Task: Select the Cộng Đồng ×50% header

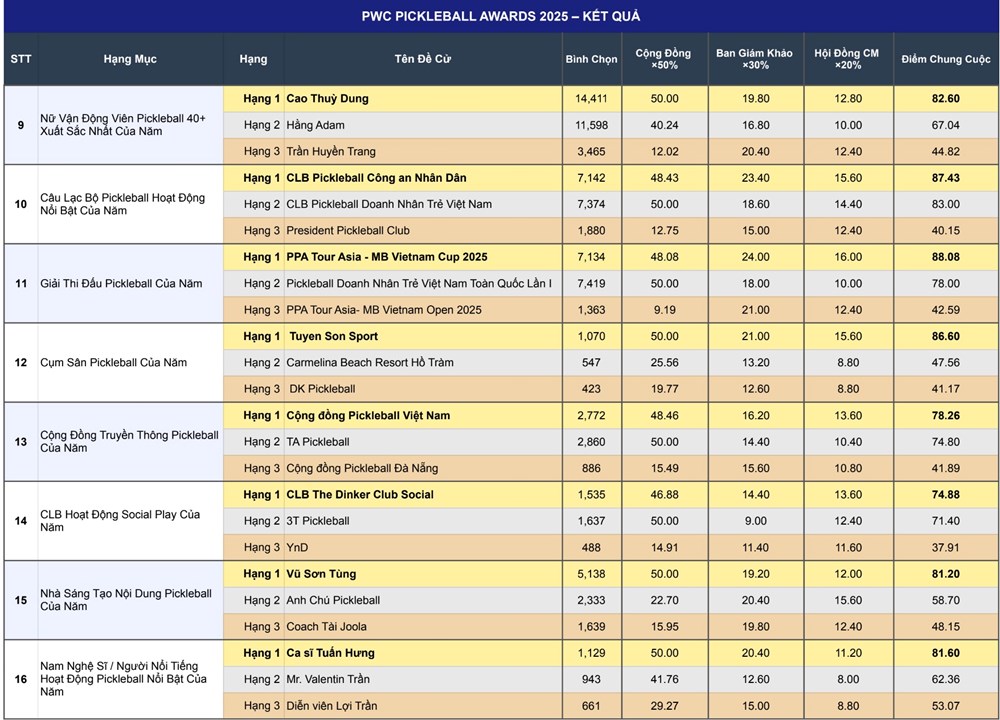Action: (664, 59)
